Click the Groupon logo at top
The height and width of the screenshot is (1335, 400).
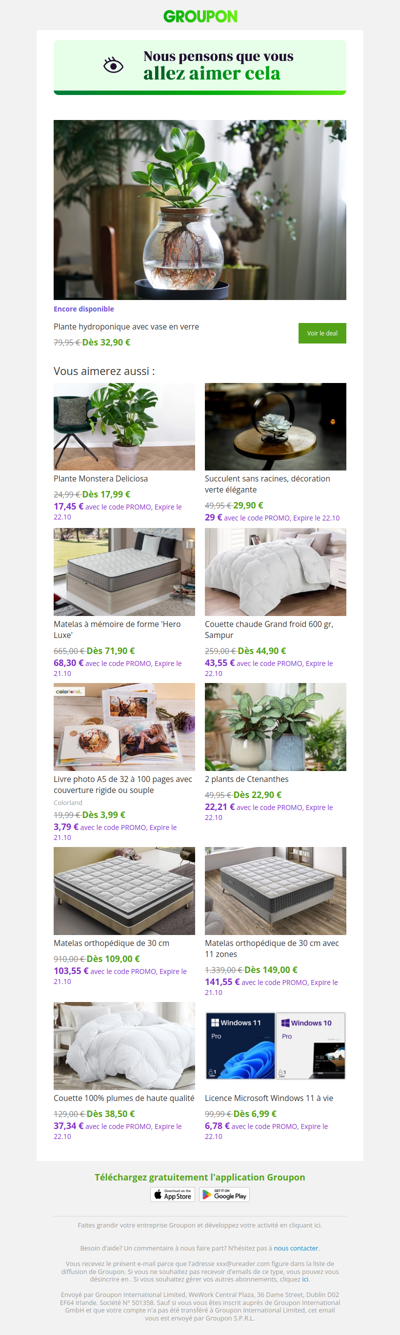coord(200,16)
